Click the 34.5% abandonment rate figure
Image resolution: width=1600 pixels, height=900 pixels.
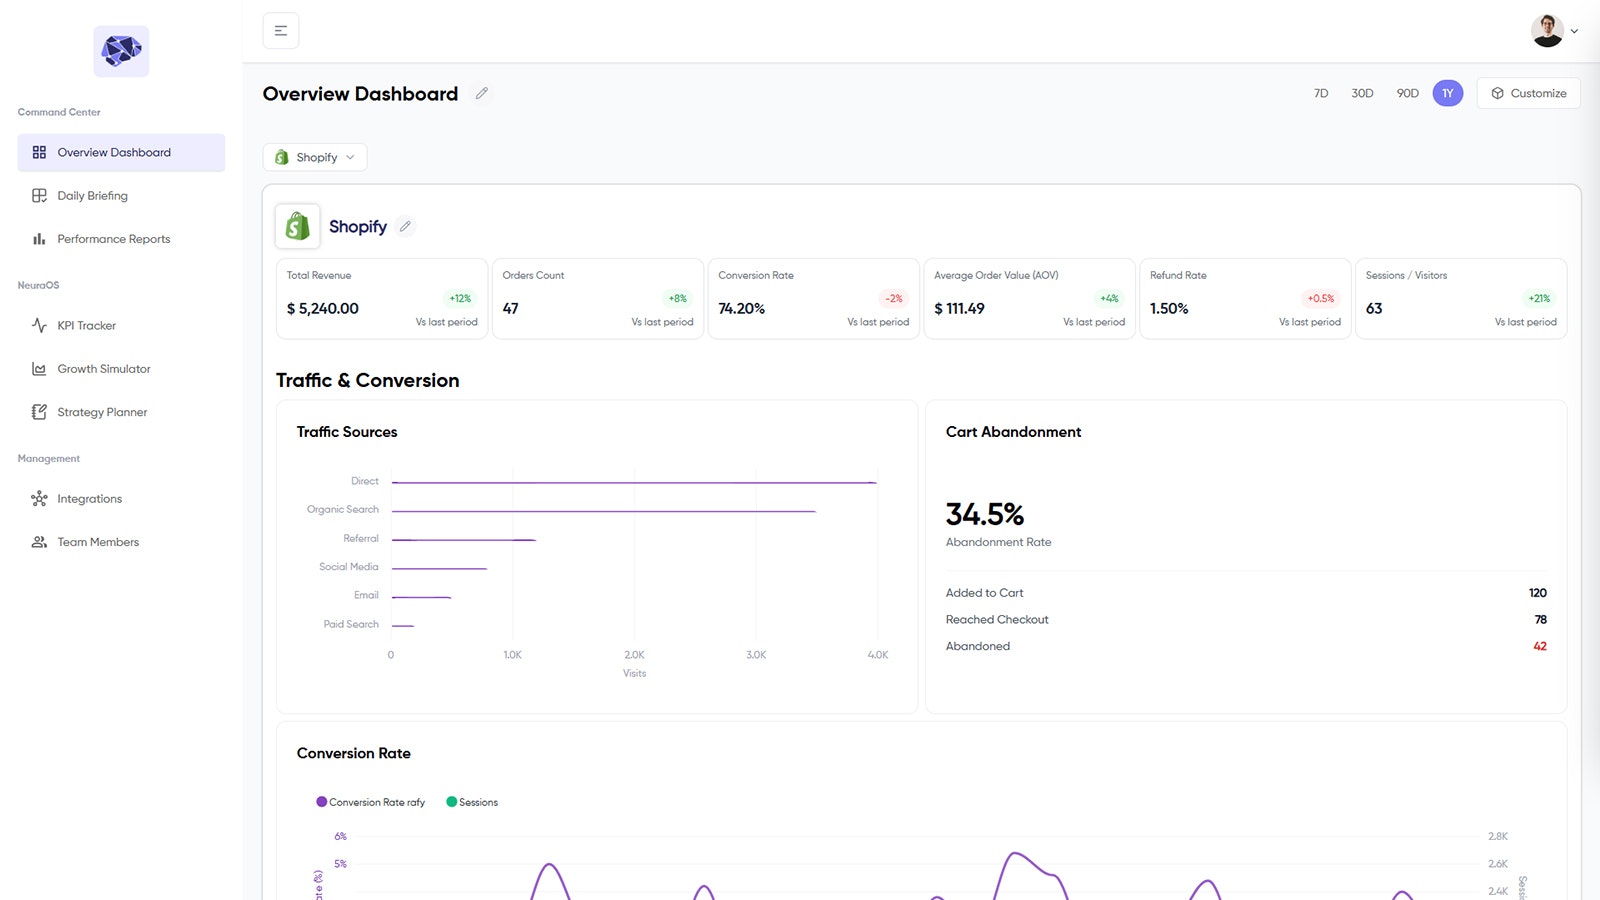point(985,514)
